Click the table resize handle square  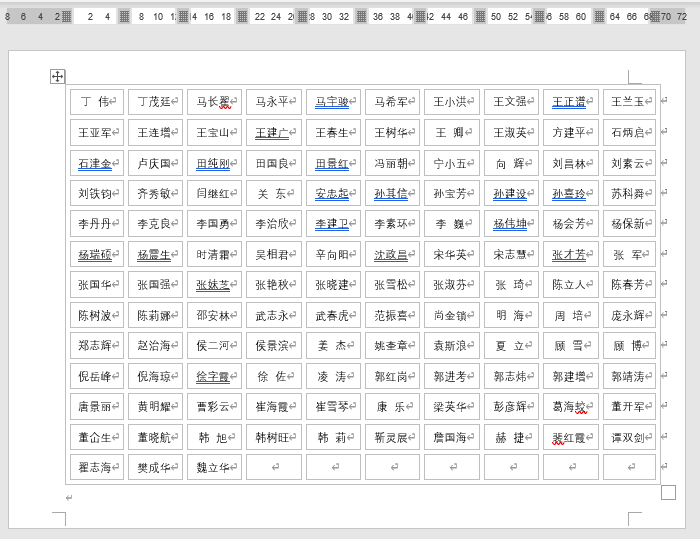(x=668, y=493)
